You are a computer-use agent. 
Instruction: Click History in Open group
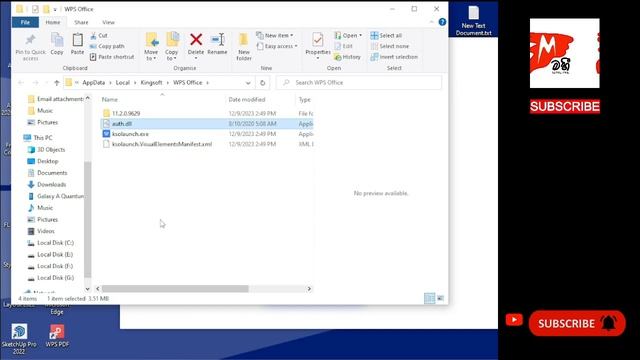pyautogui.click(x=347, y=57)
